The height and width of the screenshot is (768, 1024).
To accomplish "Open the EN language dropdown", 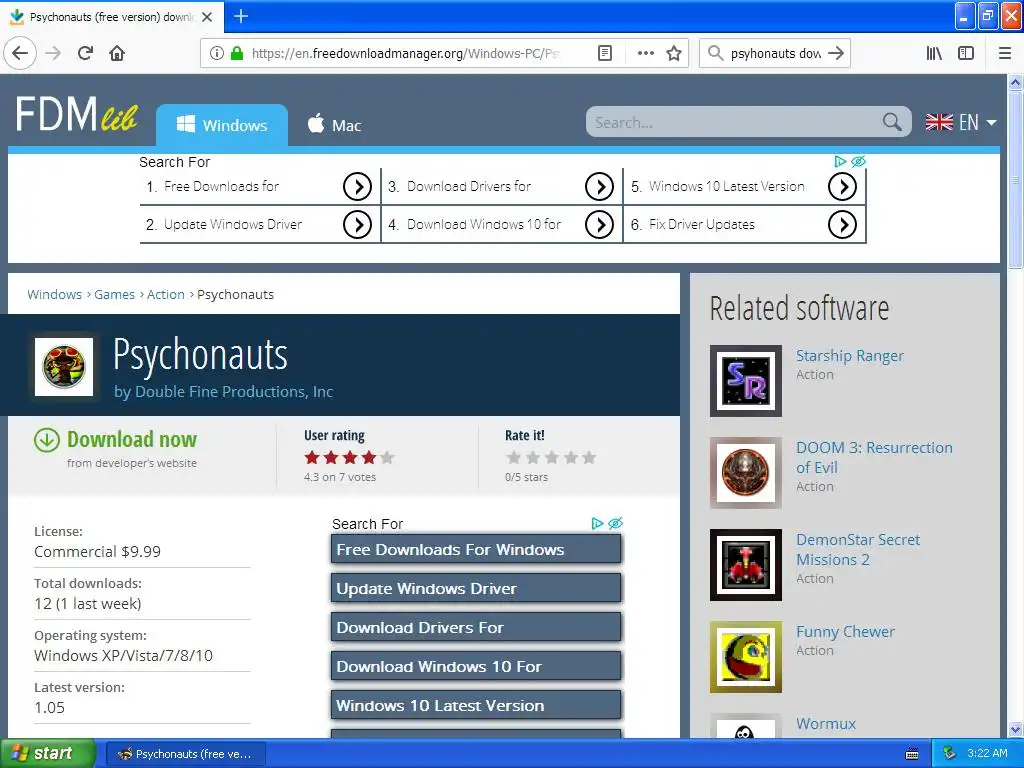I will coord(961,122).
